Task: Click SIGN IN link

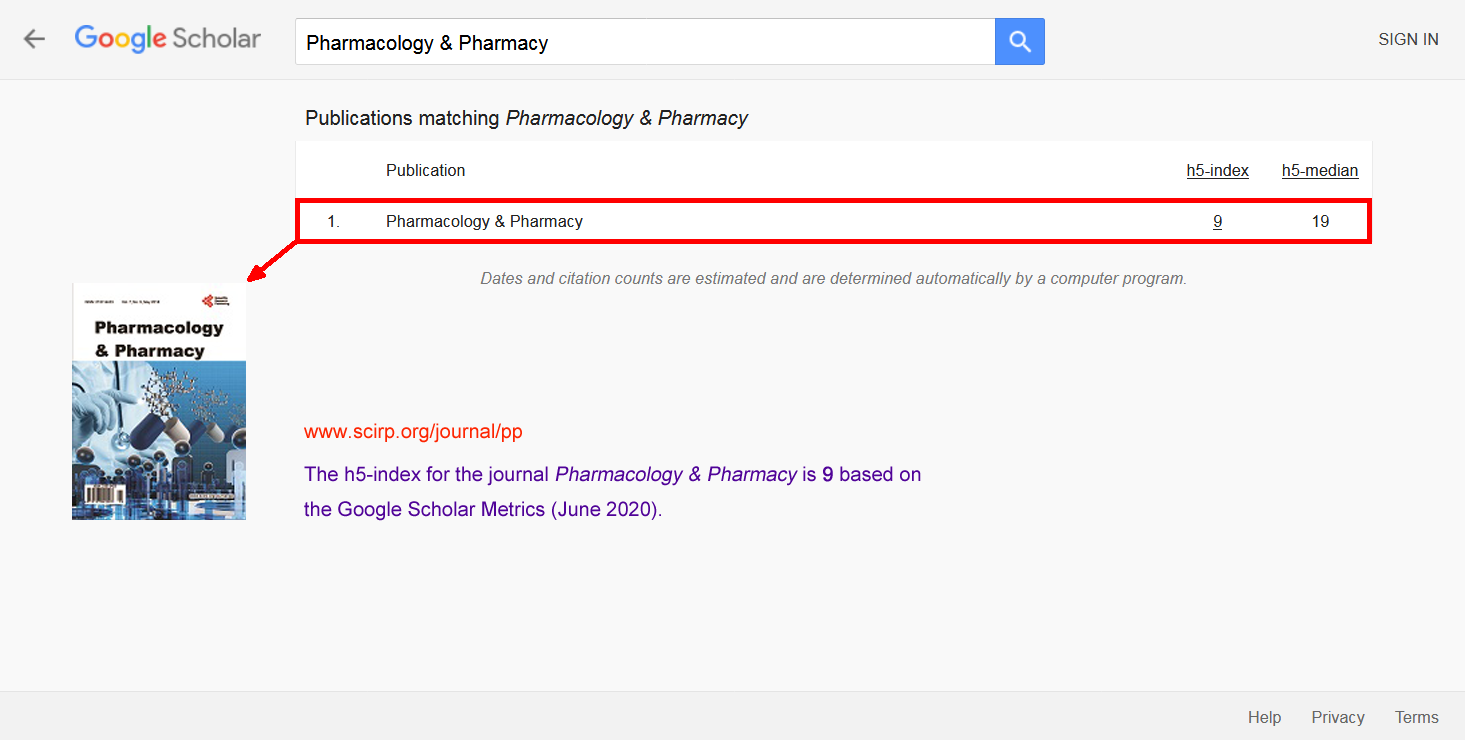Action: pyautogui.click(x=1408, y=39)
